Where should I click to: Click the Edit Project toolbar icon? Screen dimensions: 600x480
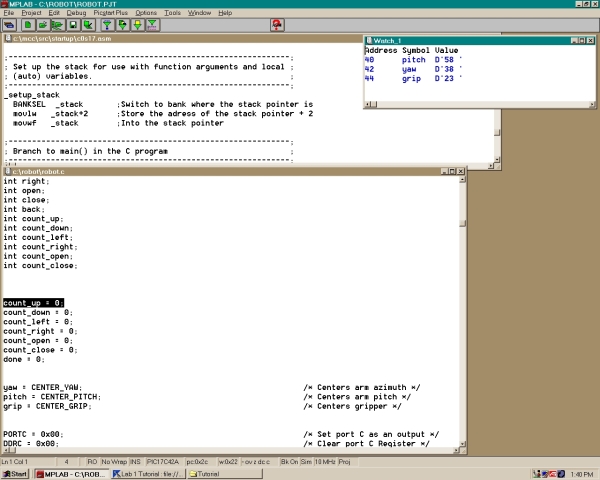[88, 25]
